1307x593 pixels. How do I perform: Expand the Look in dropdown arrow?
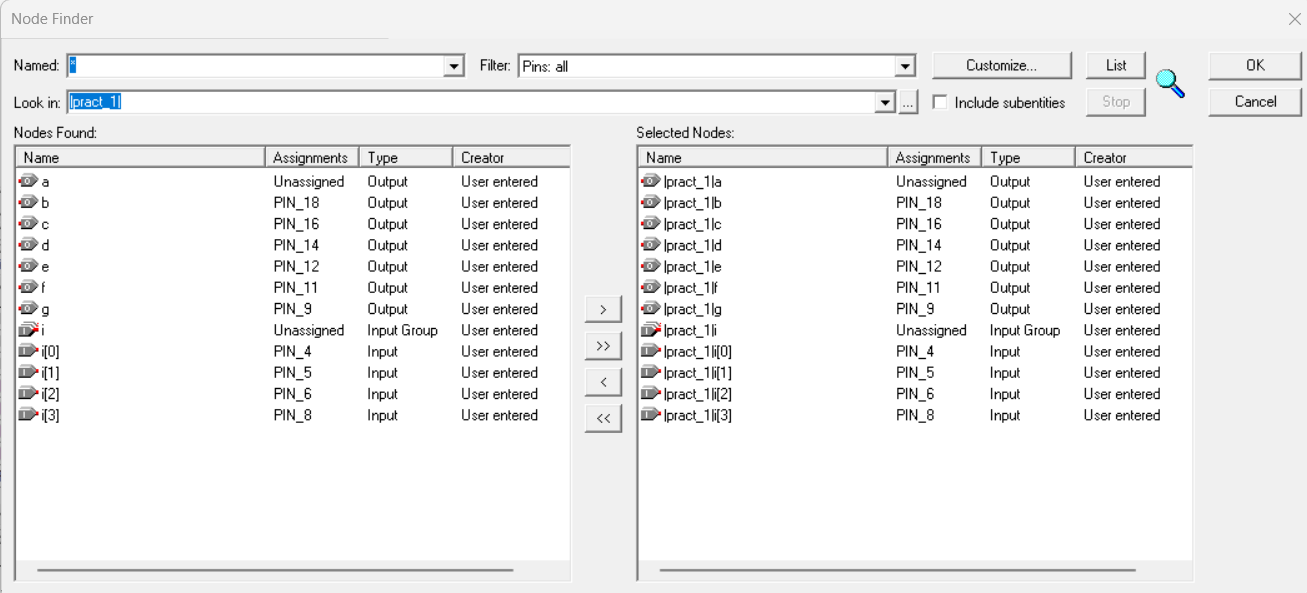(x=885, y=102)
